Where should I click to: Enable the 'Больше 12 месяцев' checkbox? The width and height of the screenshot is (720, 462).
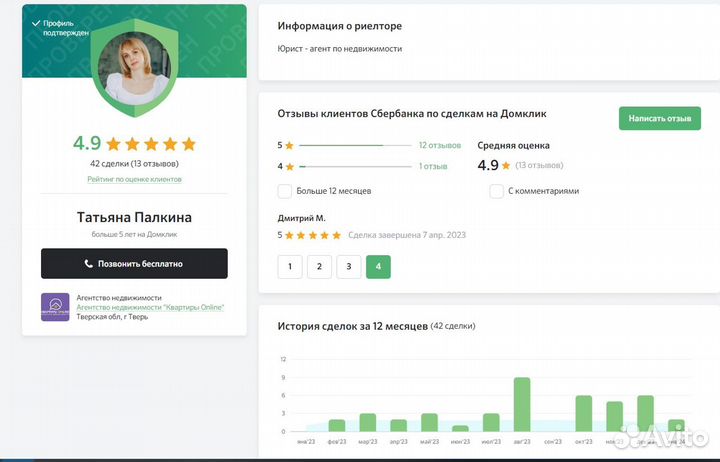(x=285, y=191)
